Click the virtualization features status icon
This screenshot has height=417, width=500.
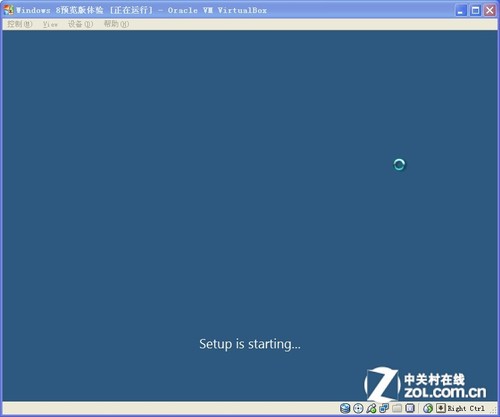(x=410, y=408)
